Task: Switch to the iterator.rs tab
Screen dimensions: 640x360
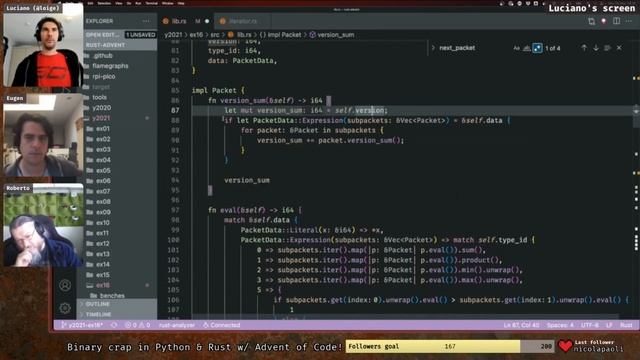Action: [x=243, y=21]
